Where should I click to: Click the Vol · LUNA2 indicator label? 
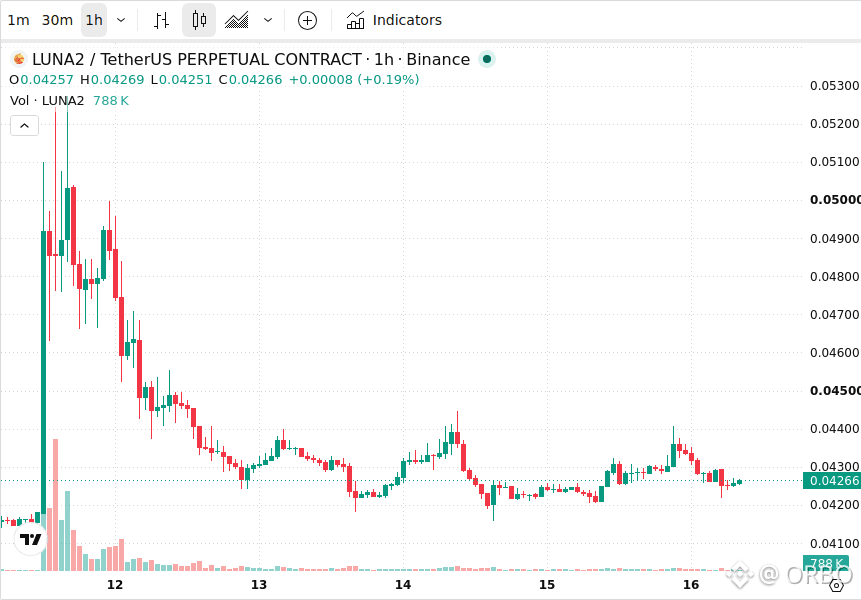point(47,100)
